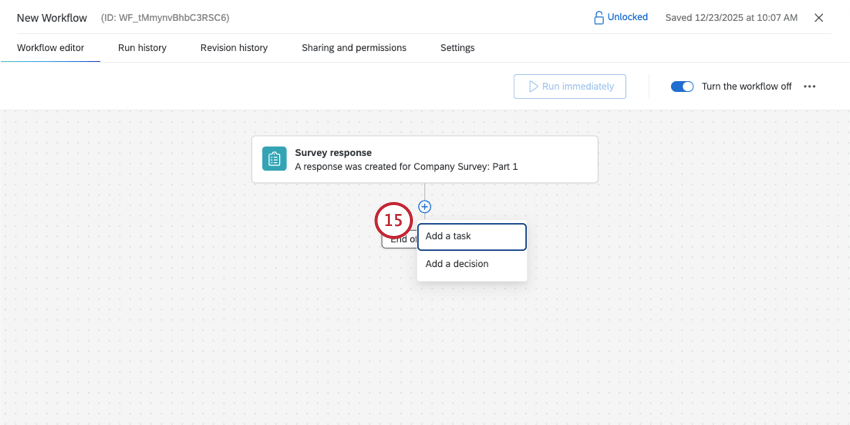850x425 pixels.
Task: Open the Run history tab
Action: [142, 48]
